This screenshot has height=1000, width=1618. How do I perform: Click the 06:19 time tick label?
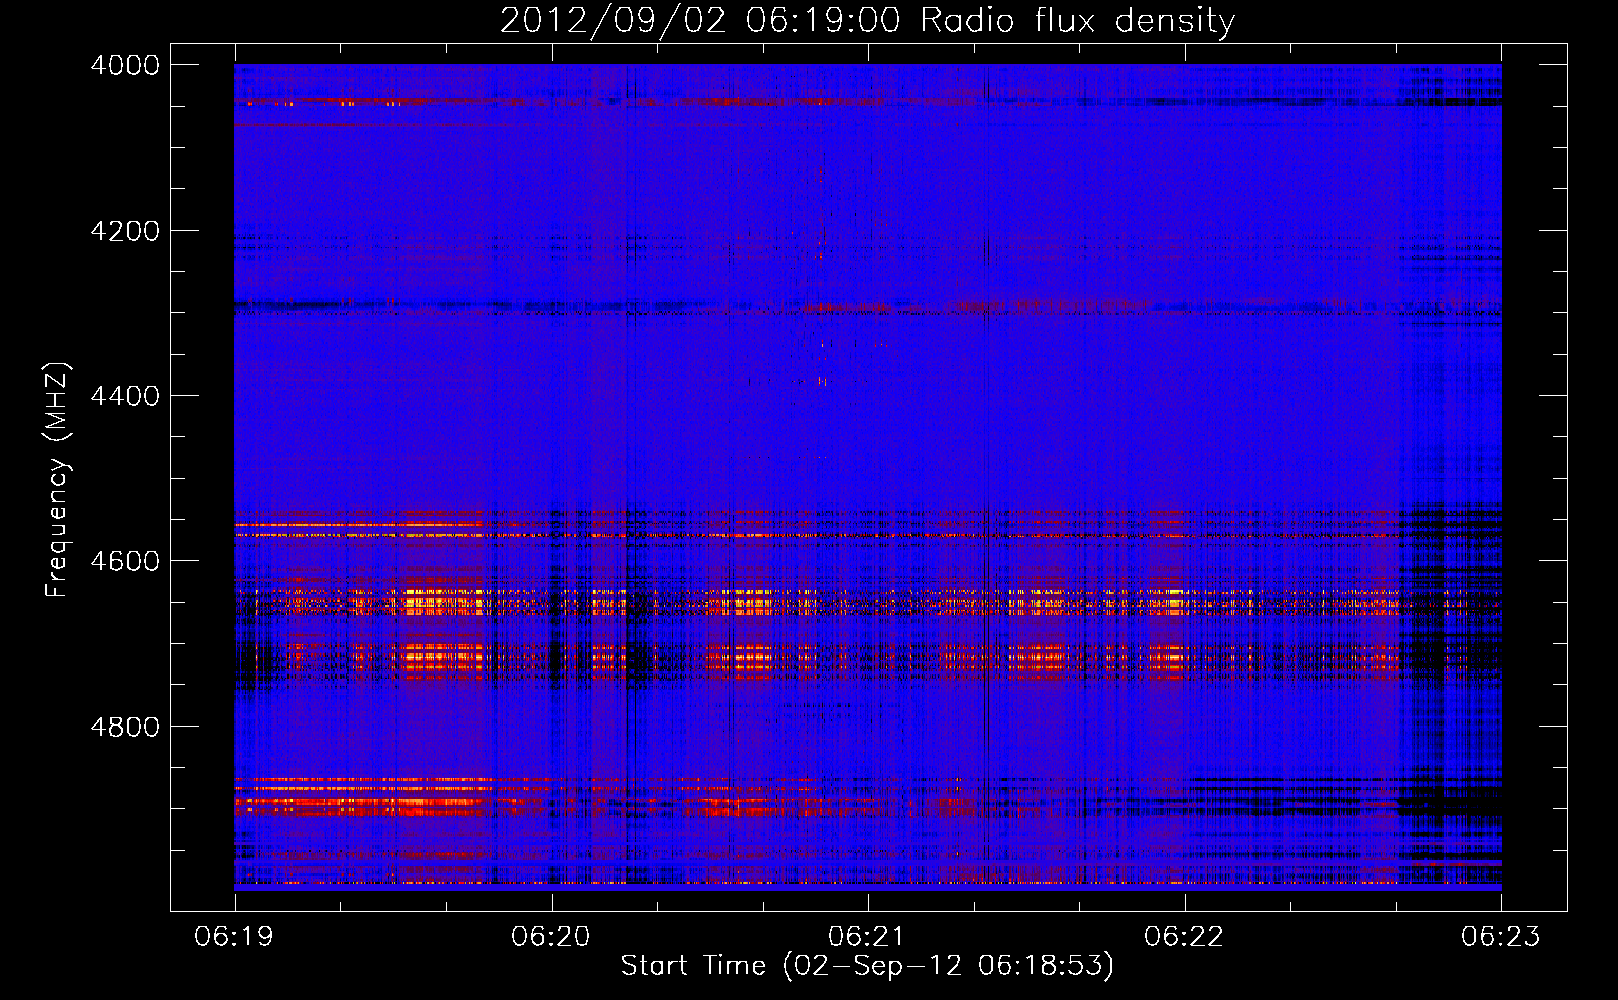(x=235, y=937)
